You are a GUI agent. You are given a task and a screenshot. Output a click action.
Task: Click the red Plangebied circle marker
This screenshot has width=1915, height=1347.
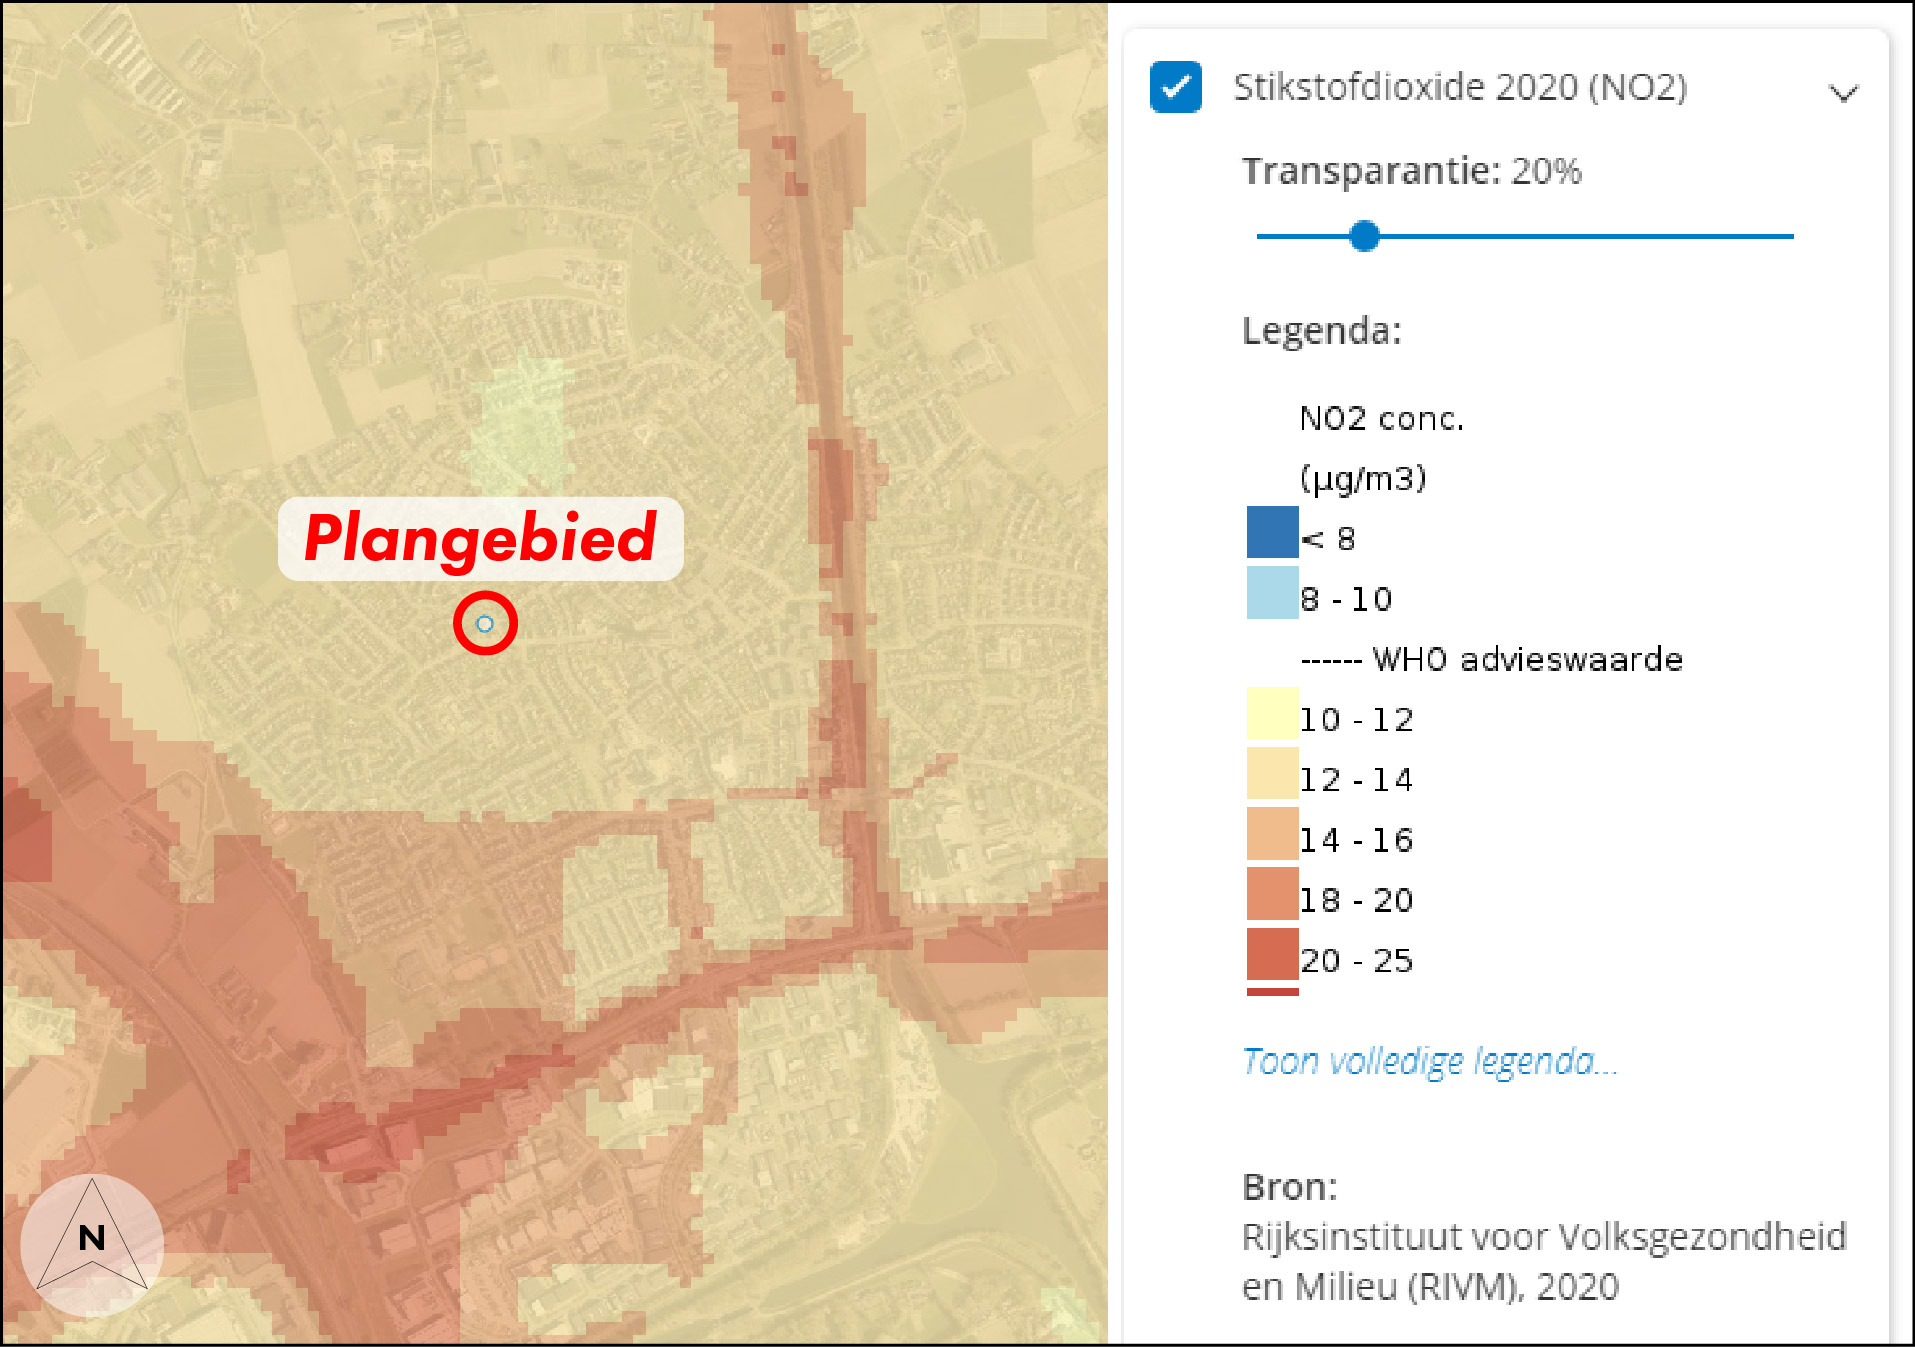click(x=485, y=624)
